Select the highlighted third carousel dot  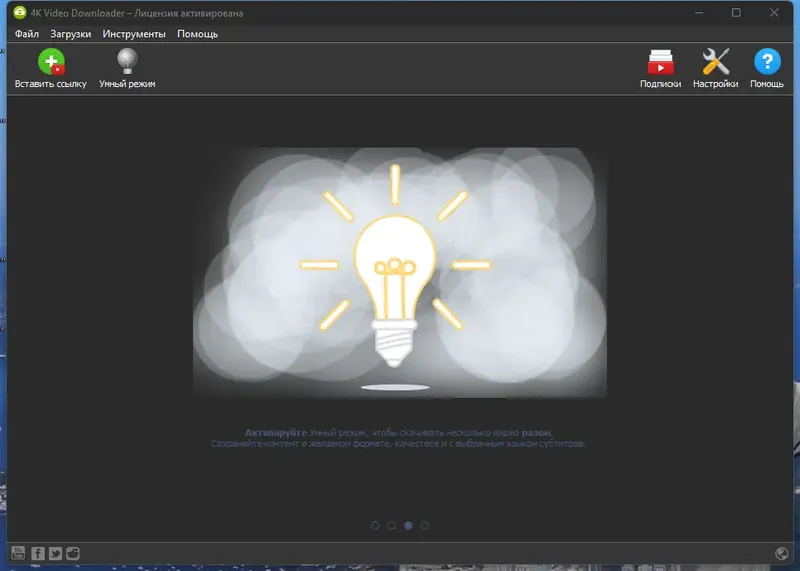408,525
